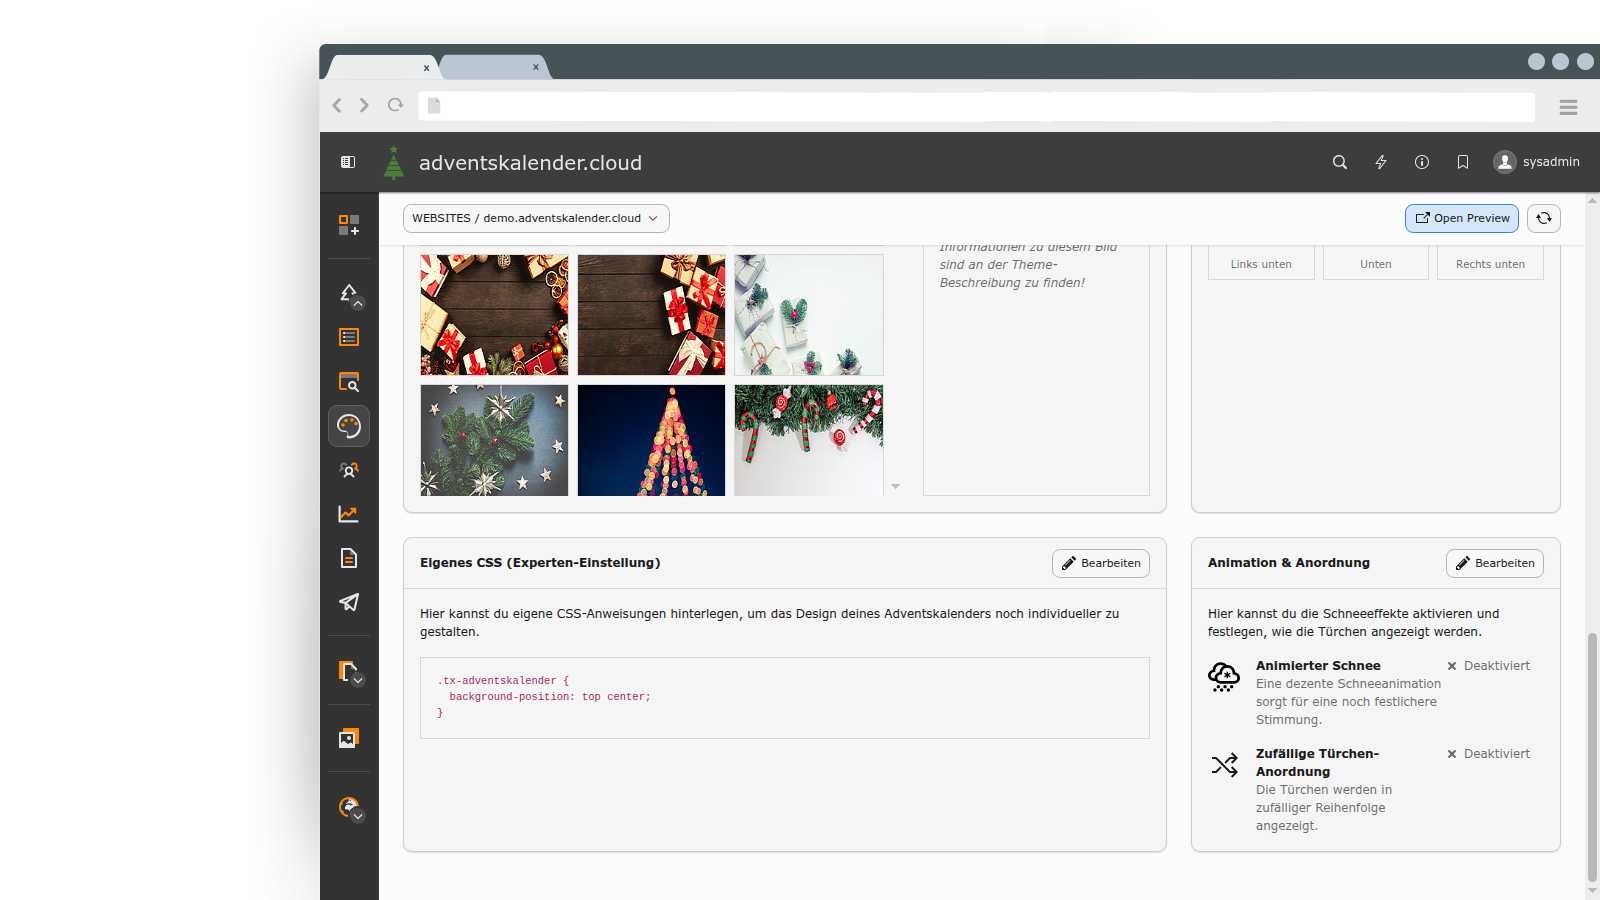Open the bookmarks icon in top bar
Image resolution: width=1600 pixels, height=900 pixels.
(1463, 162)
